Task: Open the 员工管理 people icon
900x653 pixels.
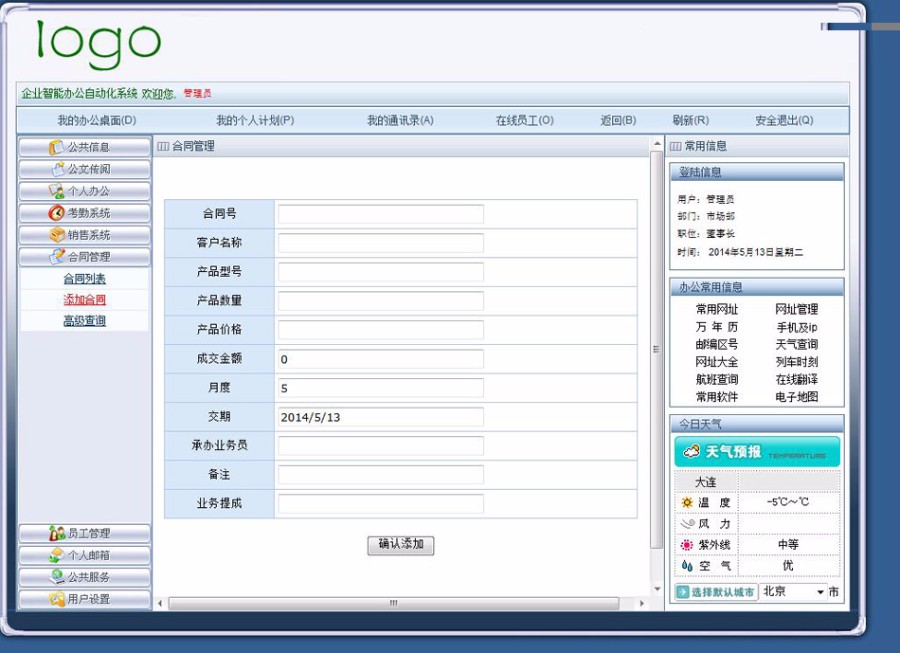Action: [x=57, y=533]
